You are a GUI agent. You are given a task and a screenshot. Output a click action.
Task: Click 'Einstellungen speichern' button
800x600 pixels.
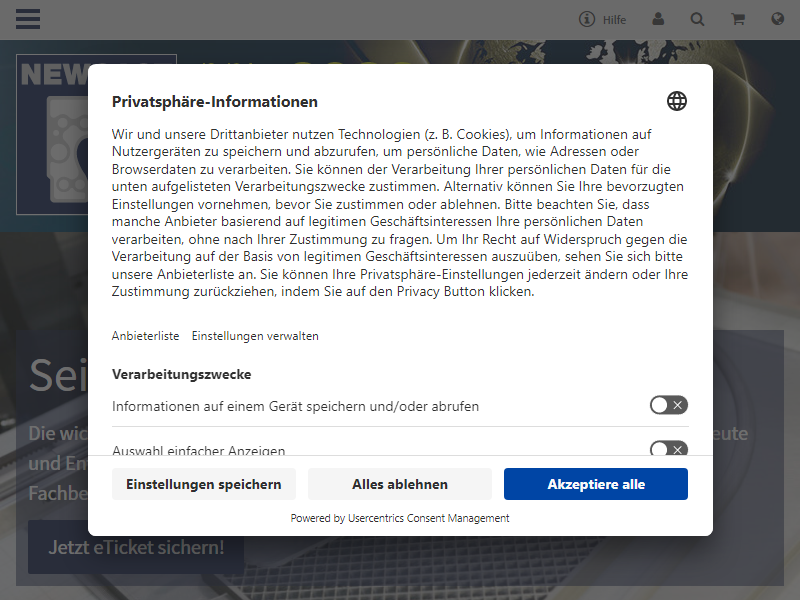tap(204, 484)
